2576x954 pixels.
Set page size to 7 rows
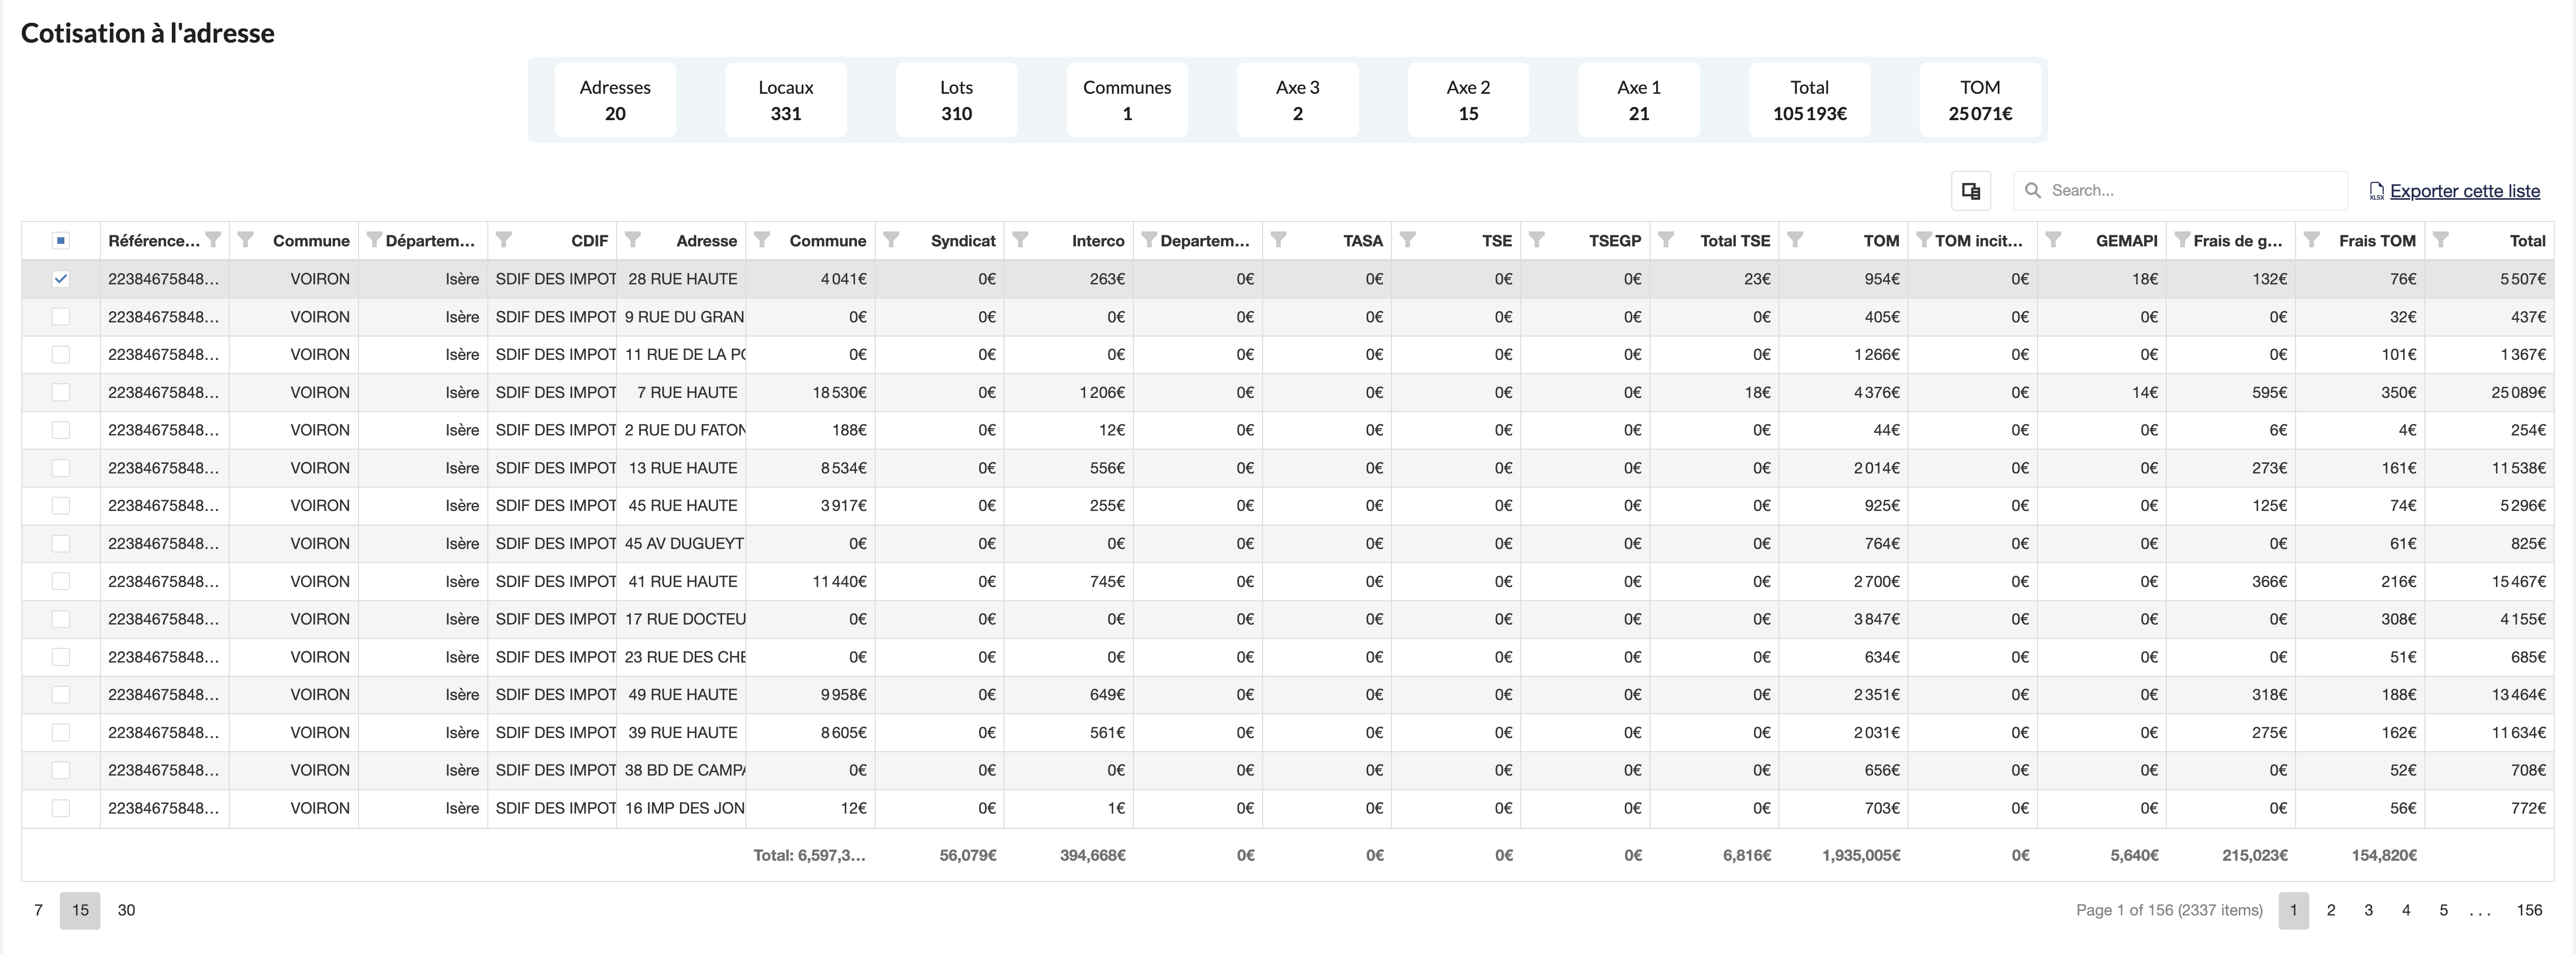[38, 910]
